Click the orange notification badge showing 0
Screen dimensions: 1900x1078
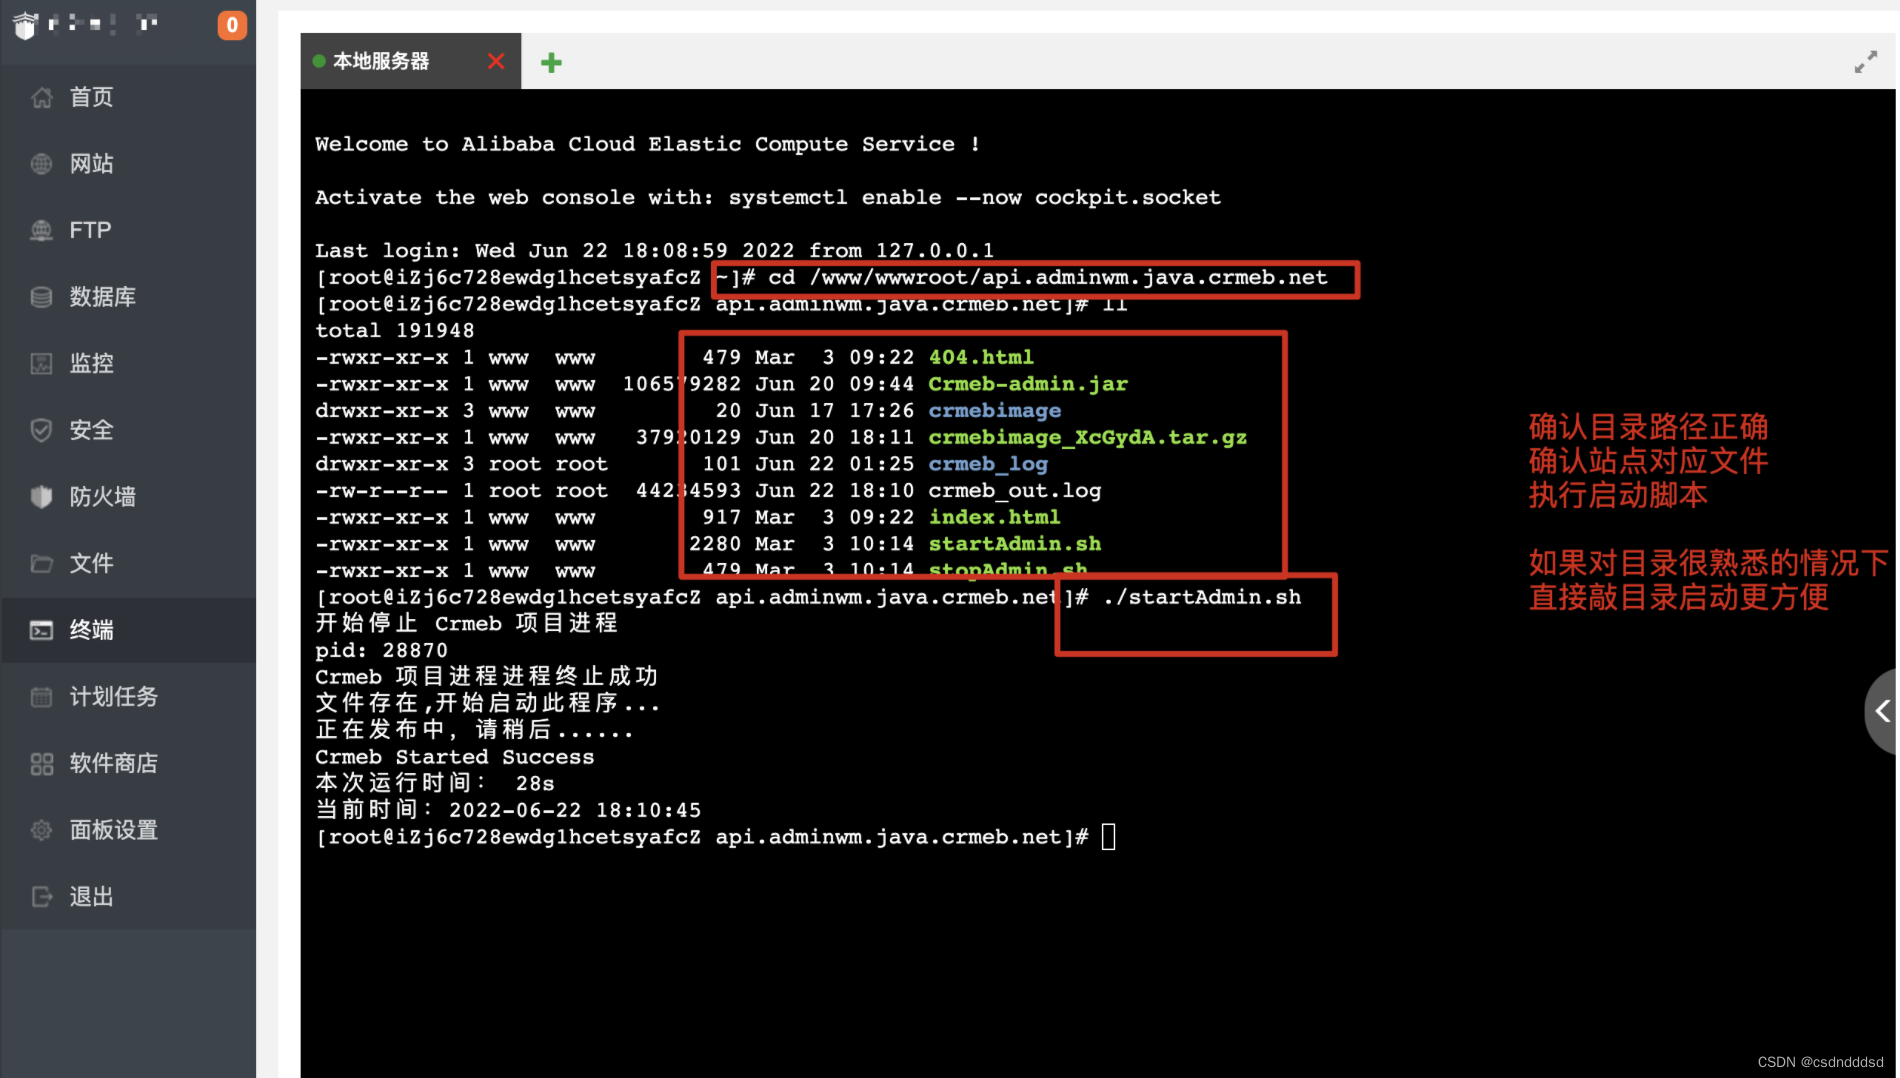tap(232, 25)
